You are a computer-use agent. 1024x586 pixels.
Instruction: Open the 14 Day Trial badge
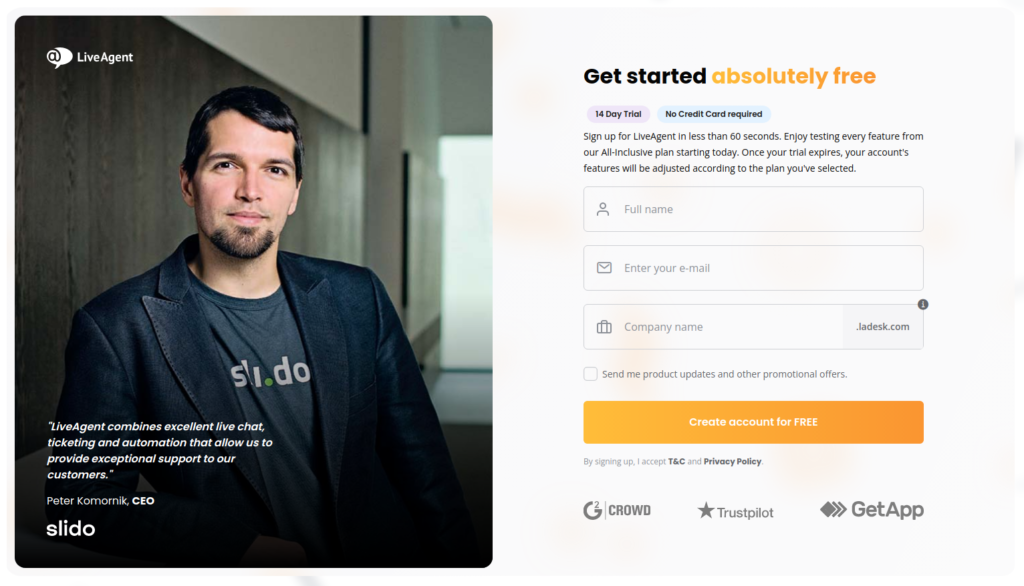click(617, 114)
